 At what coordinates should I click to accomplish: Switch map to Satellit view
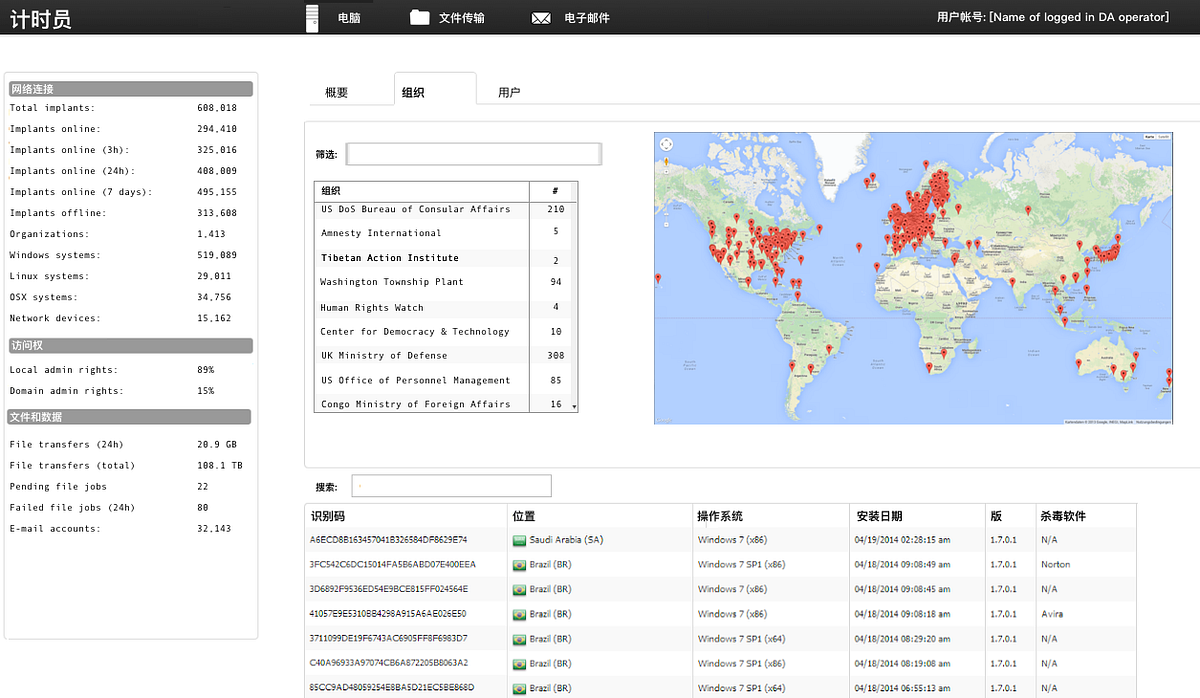pyautogui.click(x=1164, y=136)
